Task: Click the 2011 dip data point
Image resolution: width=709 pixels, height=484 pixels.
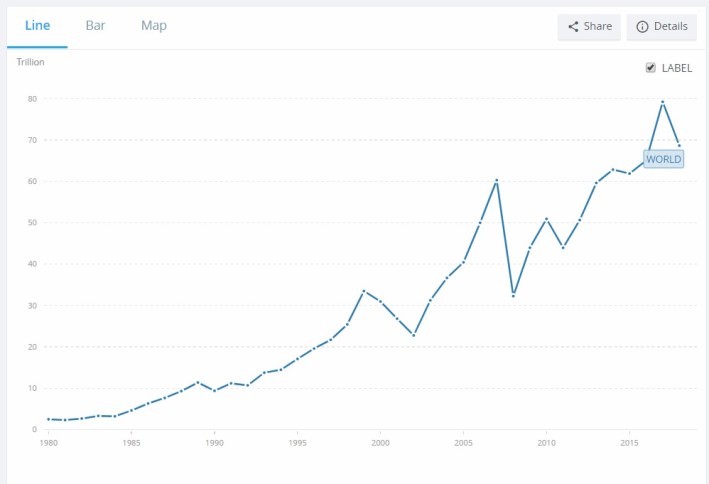Action: [x=562, y=247]
